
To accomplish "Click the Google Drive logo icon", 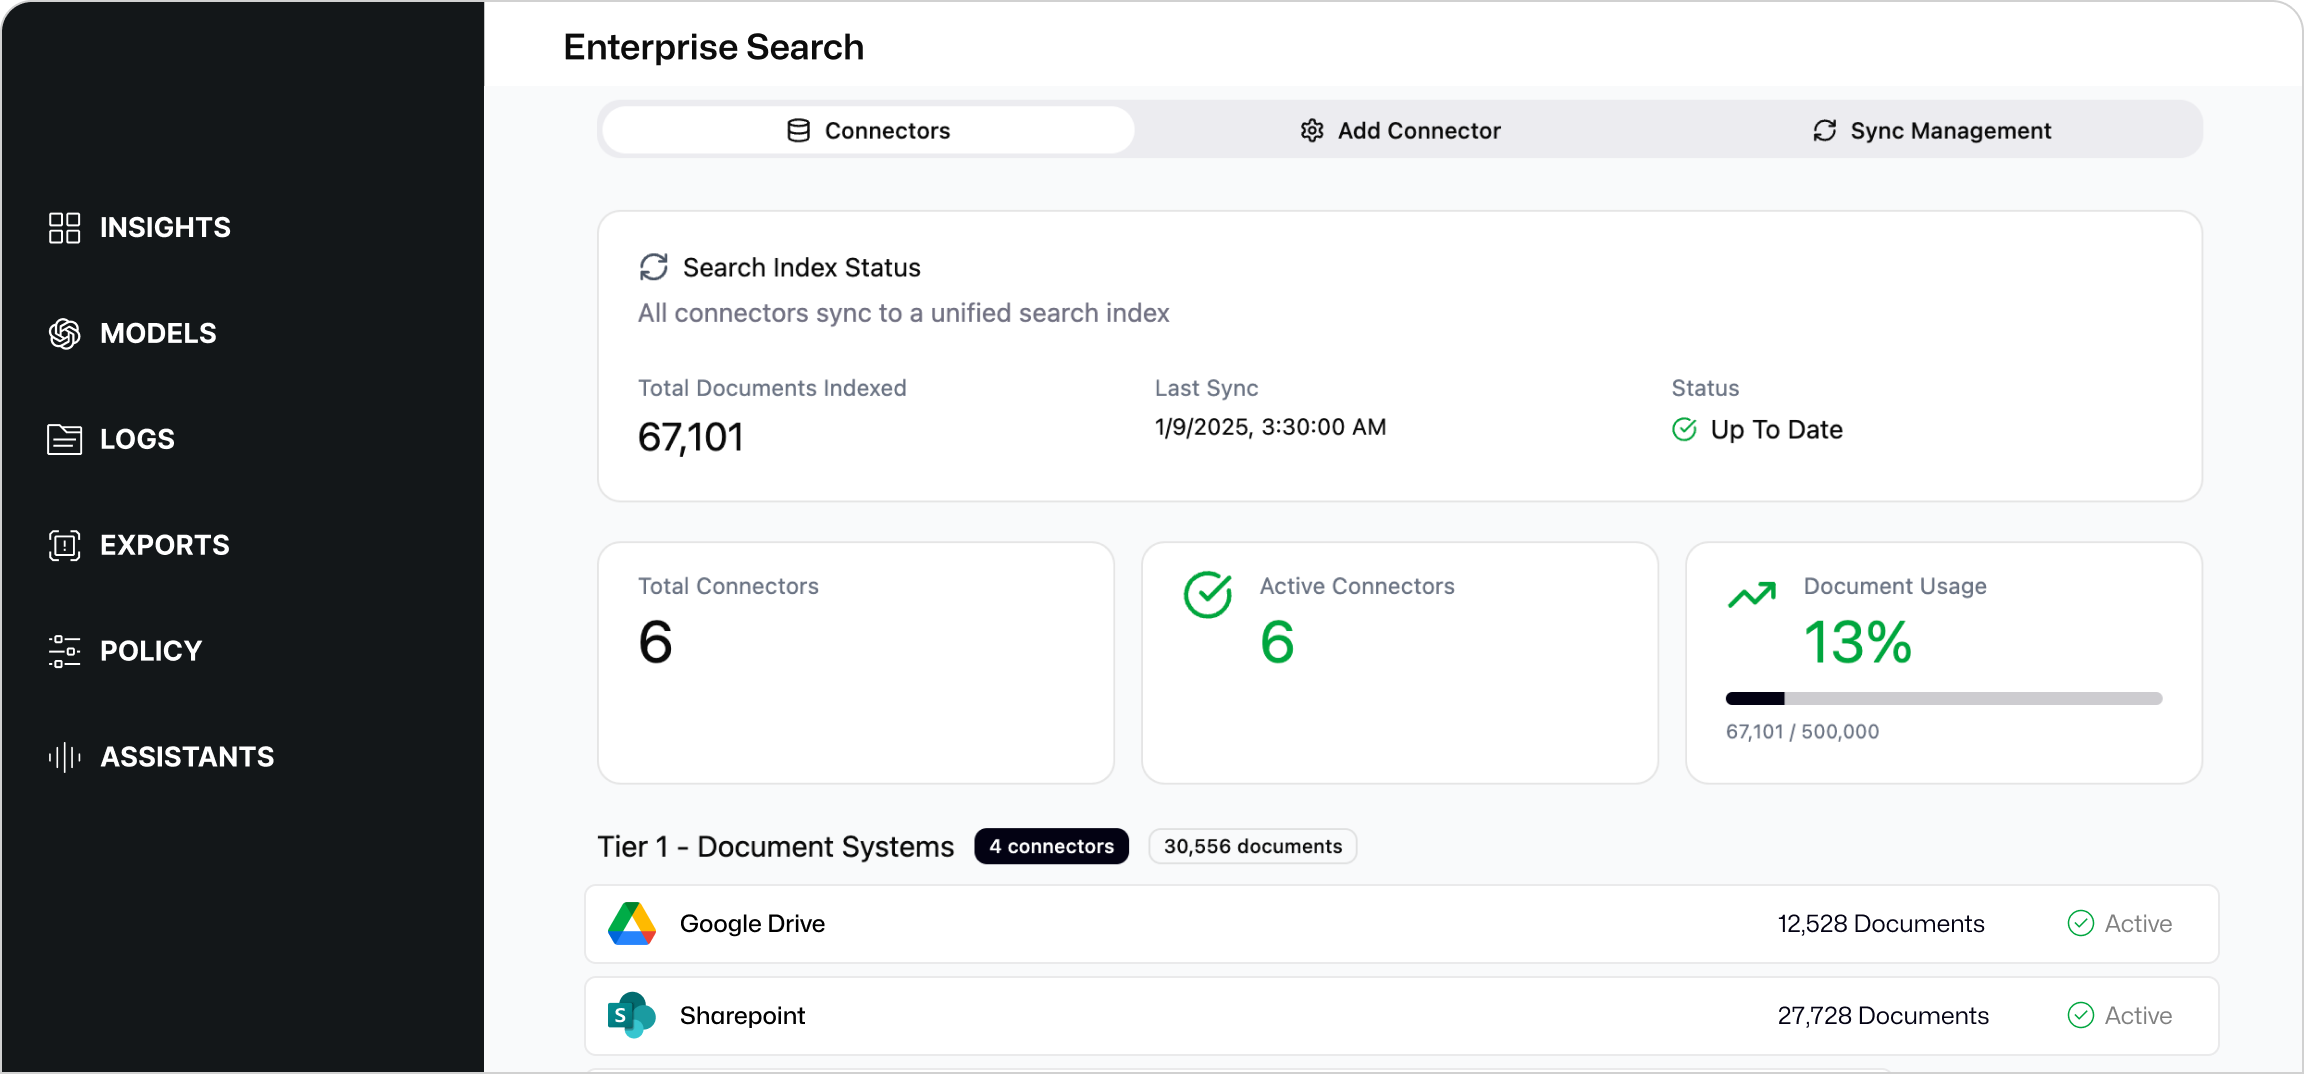I will tap(632, 924).
